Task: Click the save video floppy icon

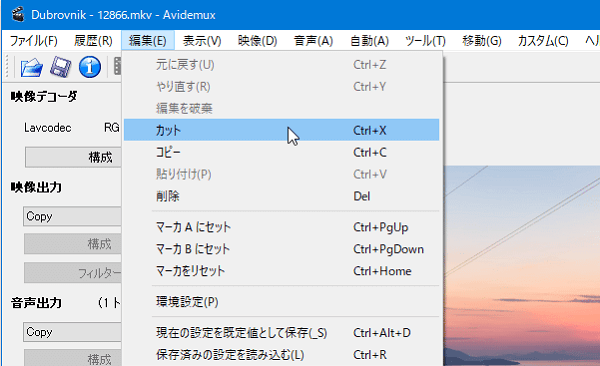Action: 60,67
